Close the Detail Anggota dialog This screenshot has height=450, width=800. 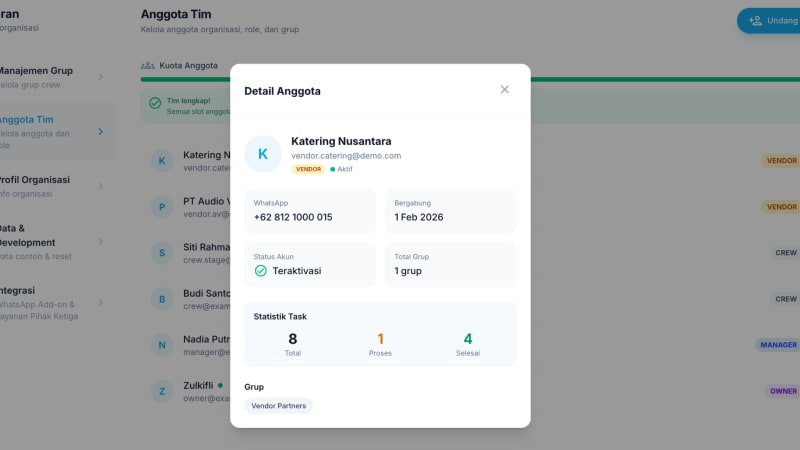pyautogui.click(x=504, y=90)
